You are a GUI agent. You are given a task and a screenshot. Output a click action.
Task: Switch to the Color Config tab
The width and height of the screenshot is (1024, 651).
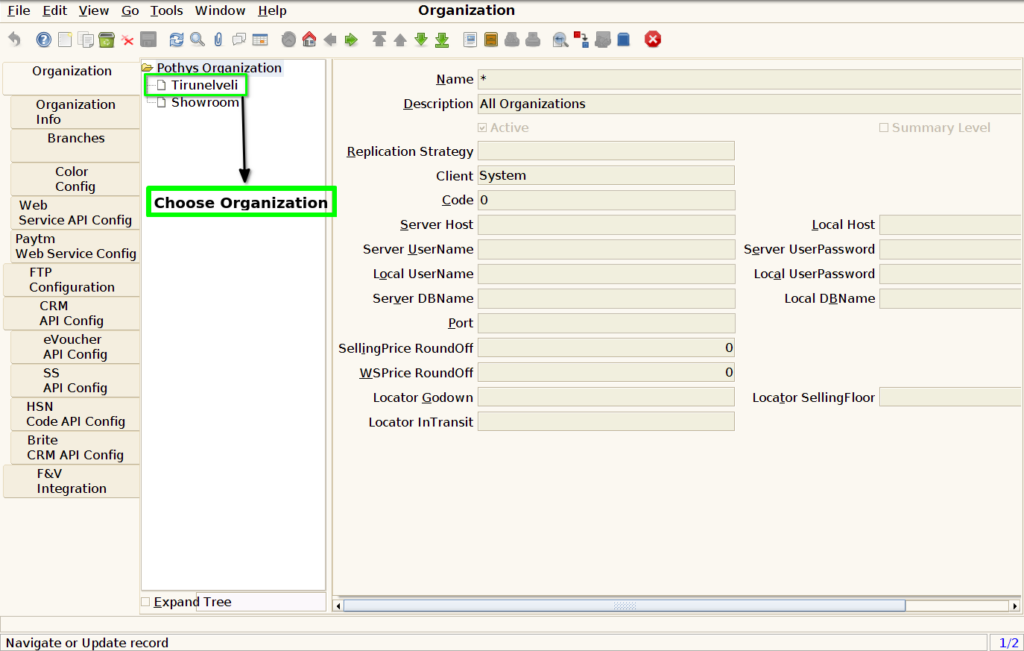(75, 179)
